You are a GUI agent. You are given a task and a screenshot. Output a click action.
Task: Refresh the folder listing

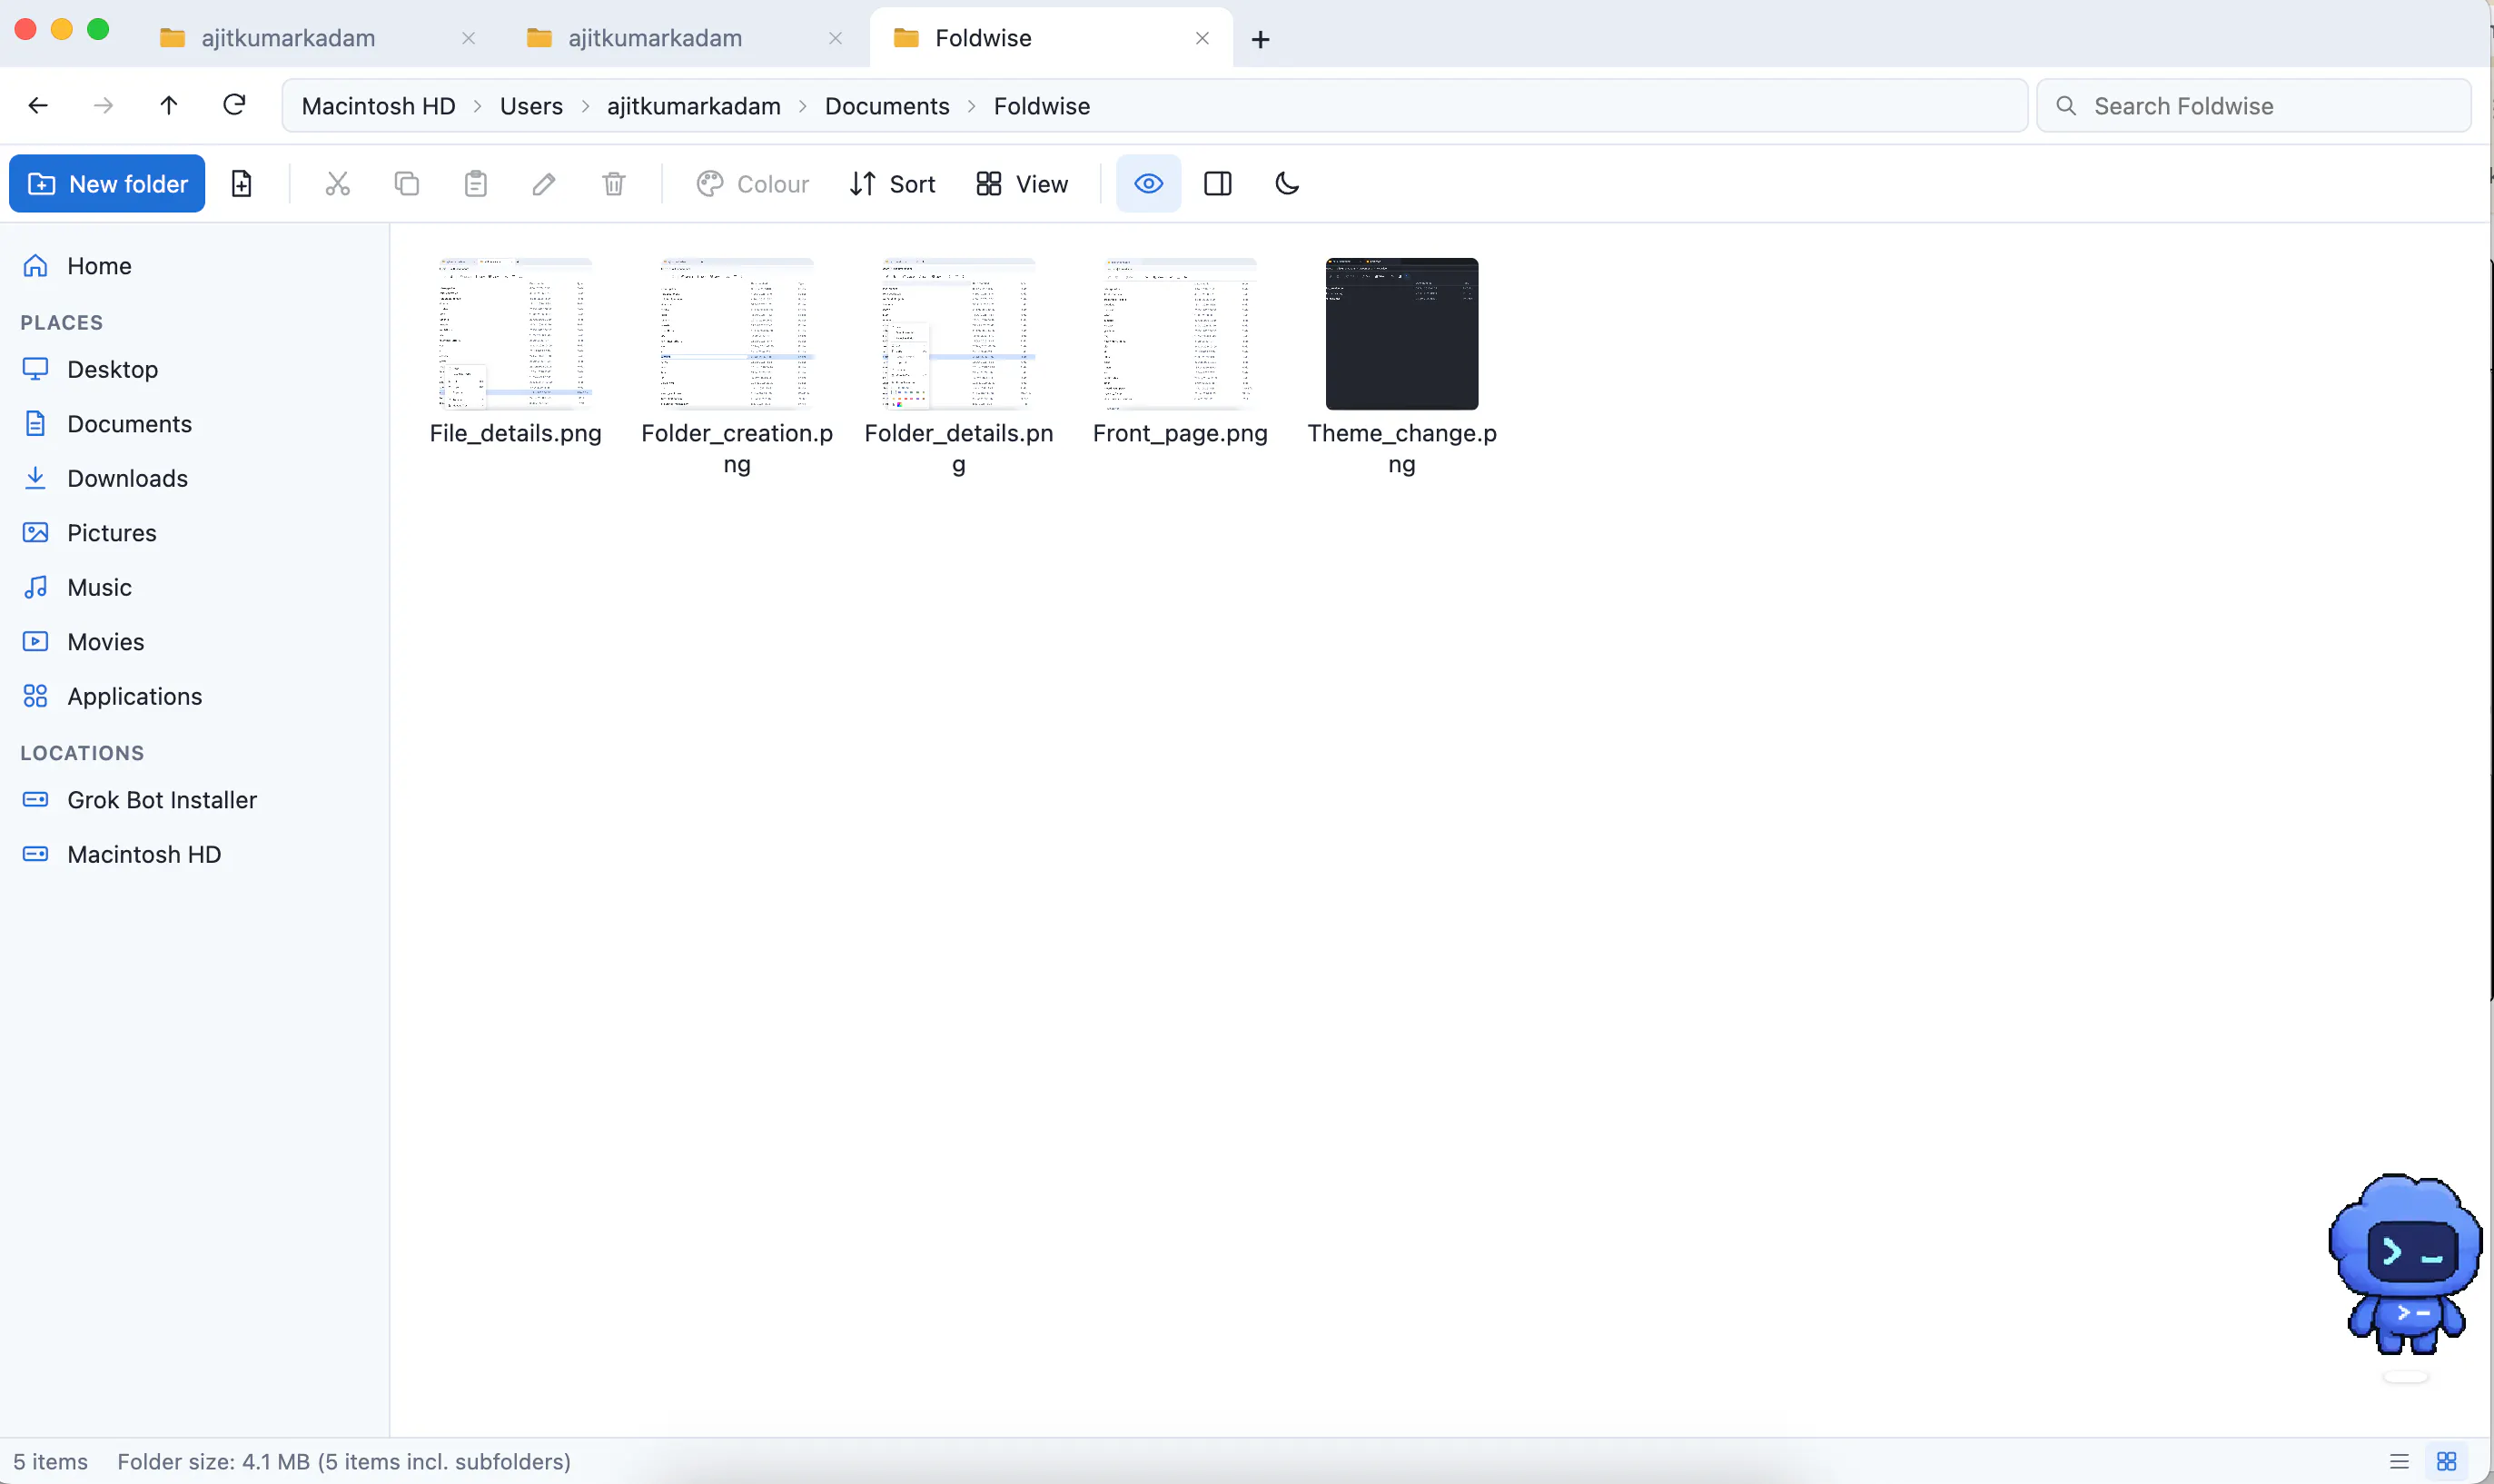click(x=234, y=105)
